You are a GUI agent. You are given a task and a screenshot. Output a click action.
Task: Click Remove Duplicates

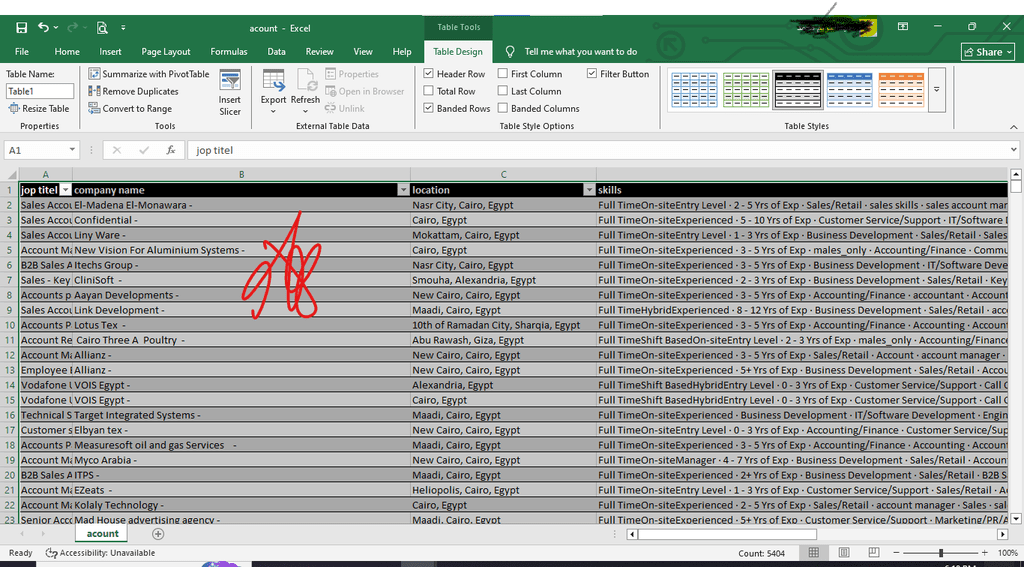[x=133, y=91]
